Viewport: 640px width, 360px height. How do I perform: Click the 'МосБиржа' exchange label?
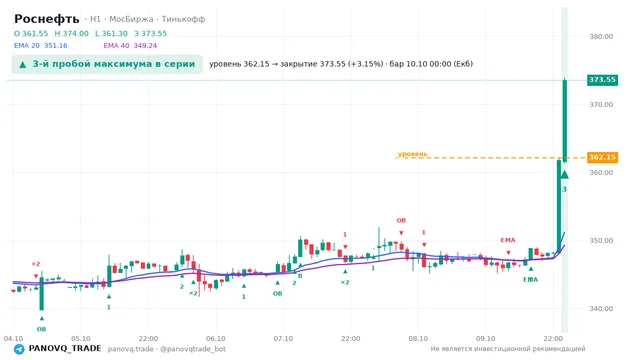[x=131, y=19]
